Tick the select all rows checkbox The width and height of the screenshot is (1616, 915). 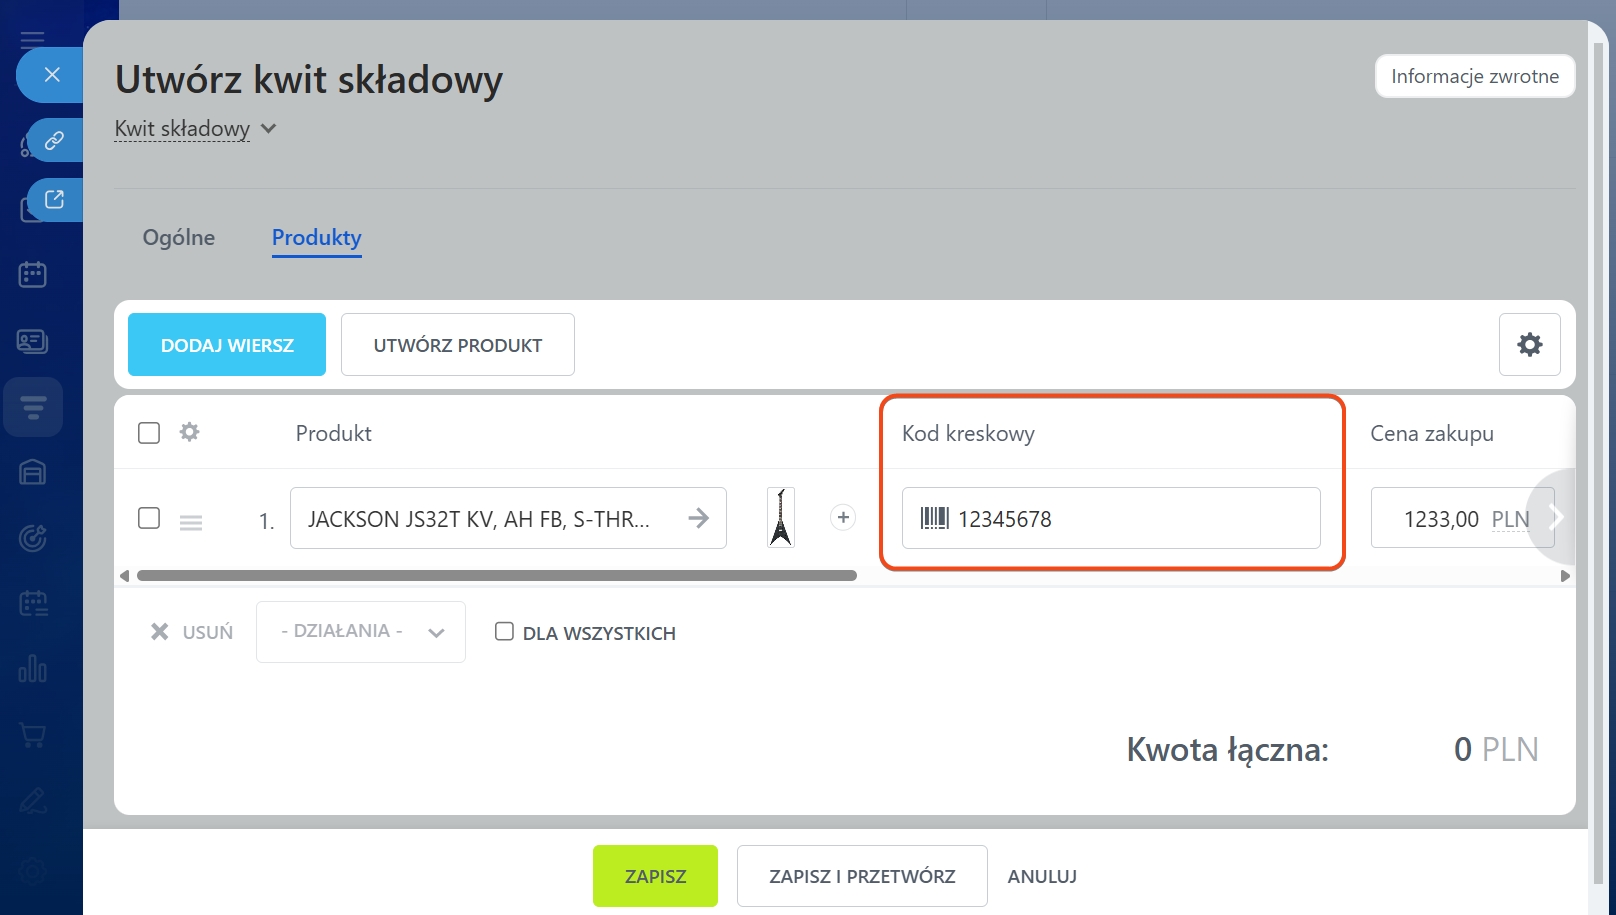pos(149,432)
